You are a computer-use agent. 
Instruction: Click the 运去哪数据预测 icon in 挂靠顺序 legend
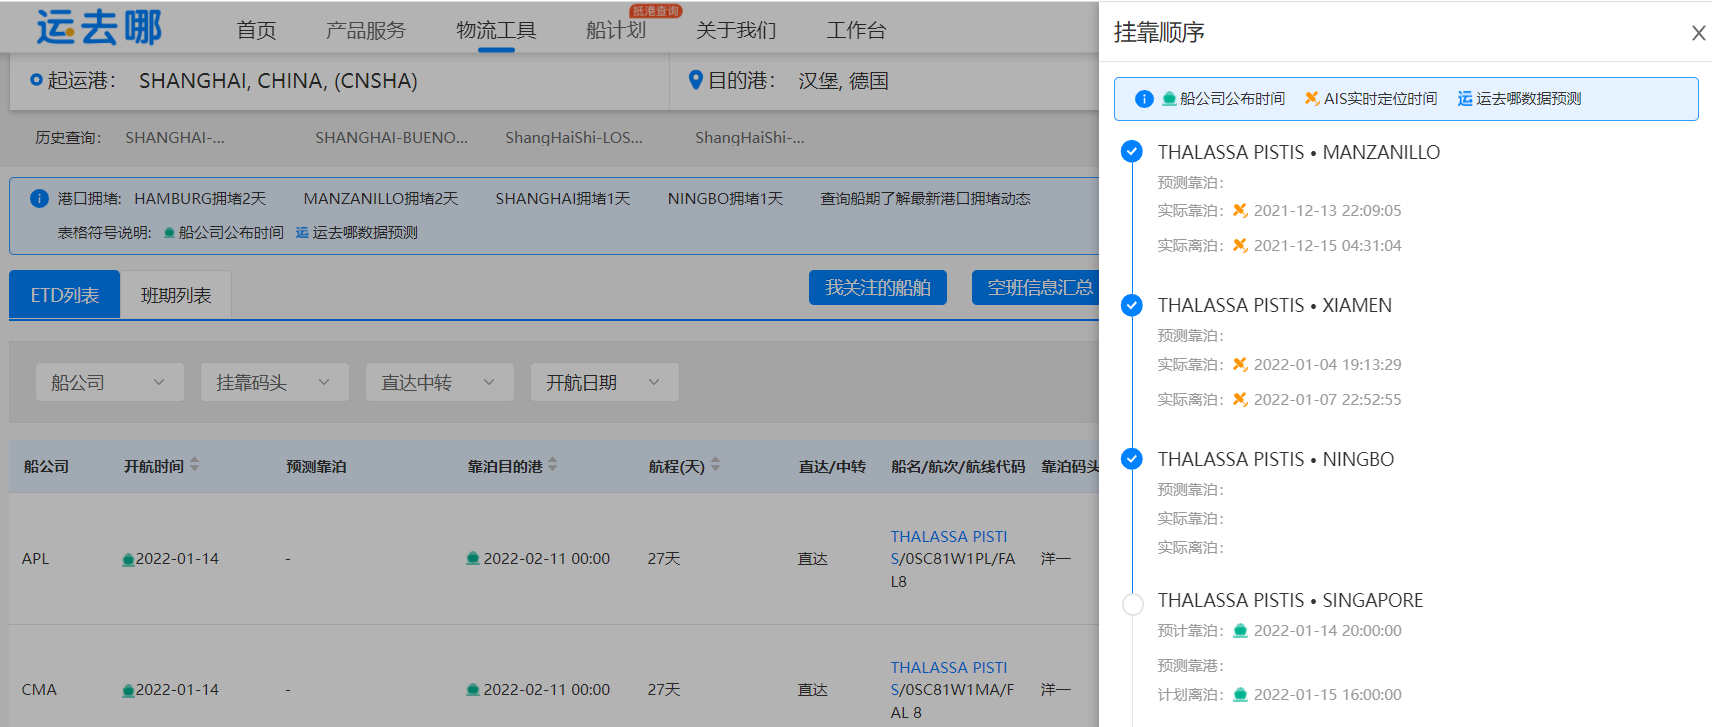[x=1465, y=98]
